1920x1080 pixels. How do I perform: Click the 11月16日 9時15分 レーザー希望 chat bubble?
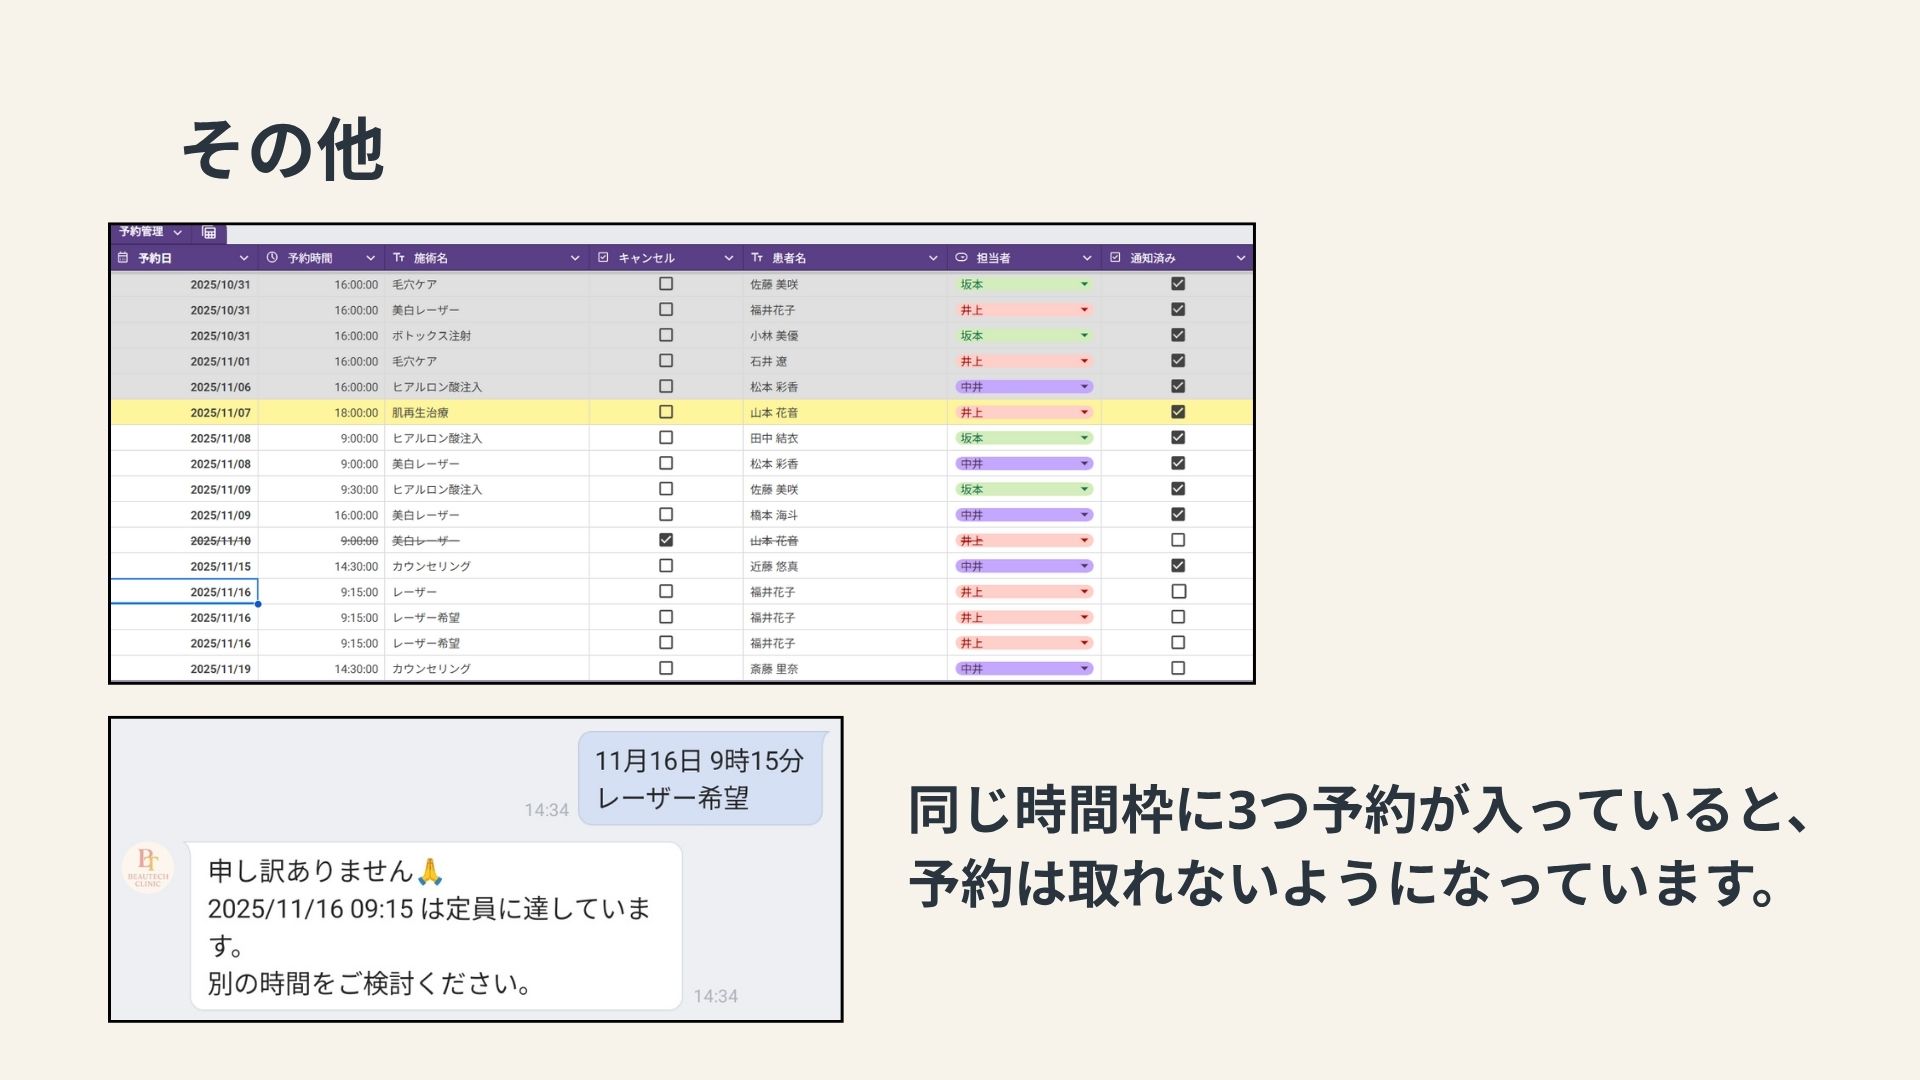click(x=700, y=779)
